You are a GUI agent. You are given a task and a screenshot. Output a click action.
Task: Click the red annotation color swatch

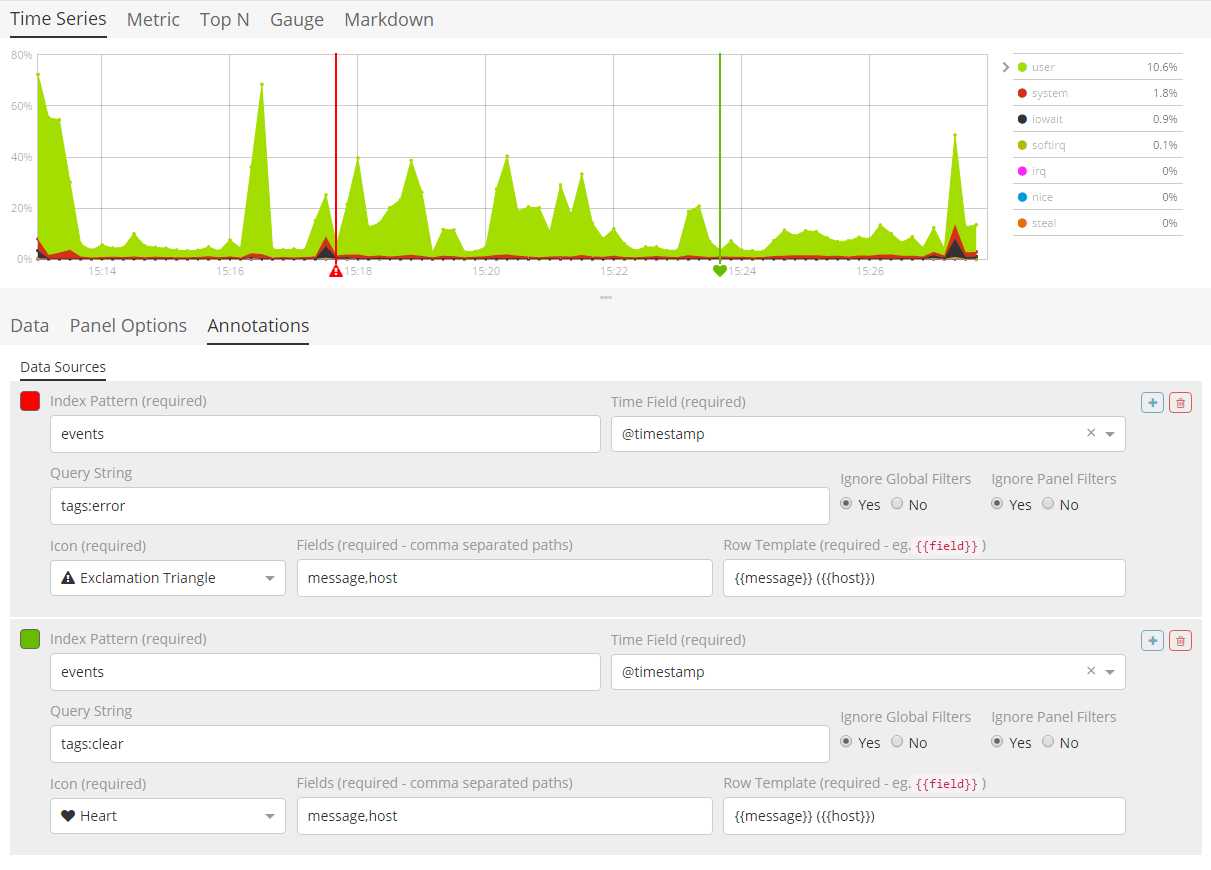pos(30,401)
